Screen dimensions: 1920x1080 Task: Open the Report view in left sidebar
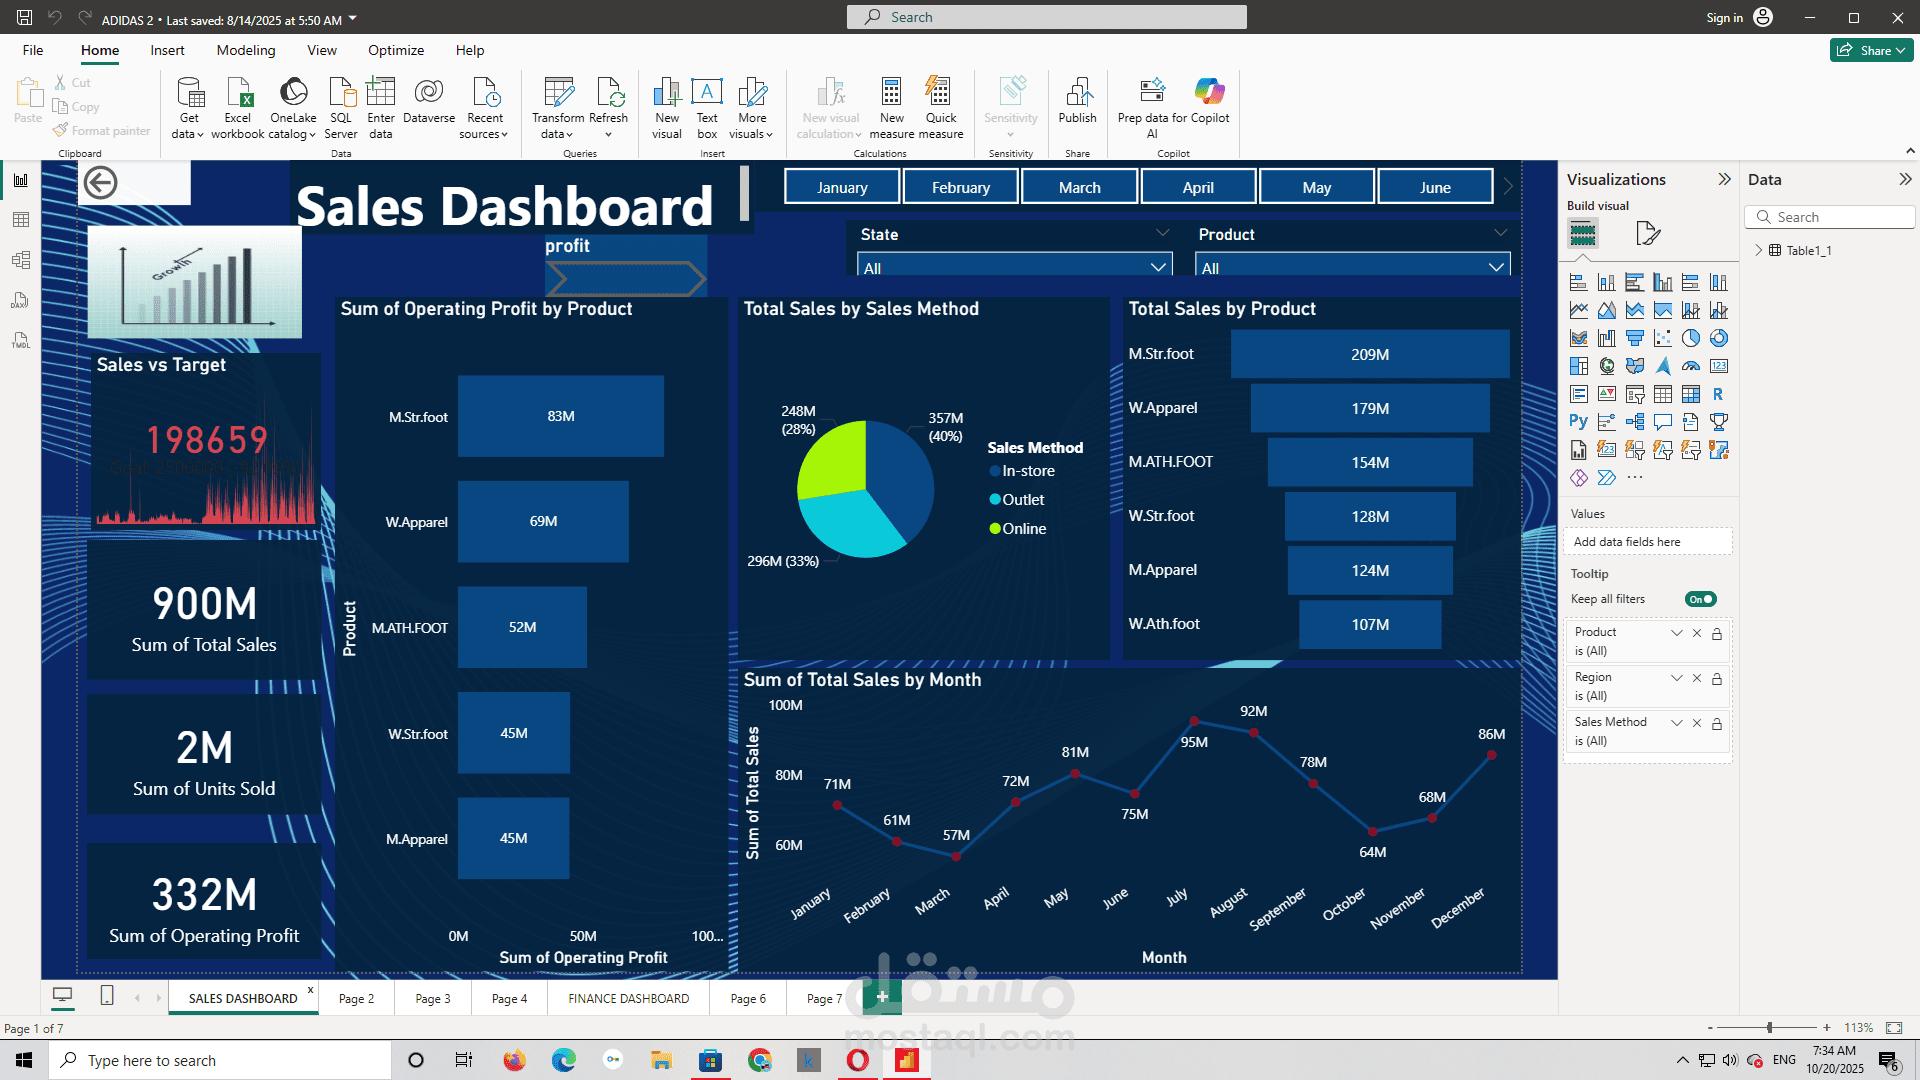(x=21, y=180)
